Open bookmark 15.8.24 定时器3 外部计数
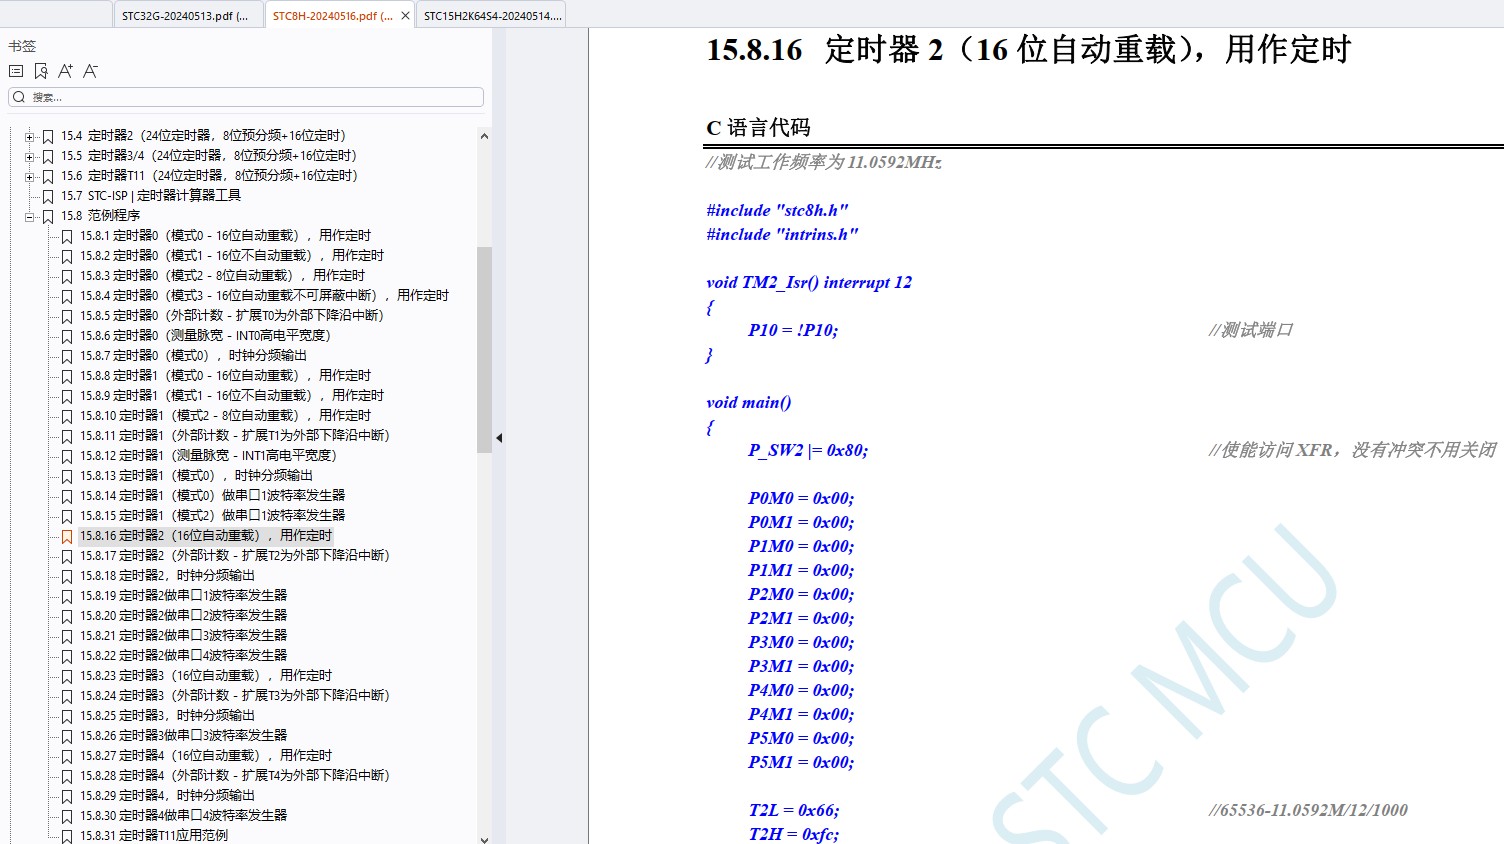1504x844 pixels. coord(235,696)
